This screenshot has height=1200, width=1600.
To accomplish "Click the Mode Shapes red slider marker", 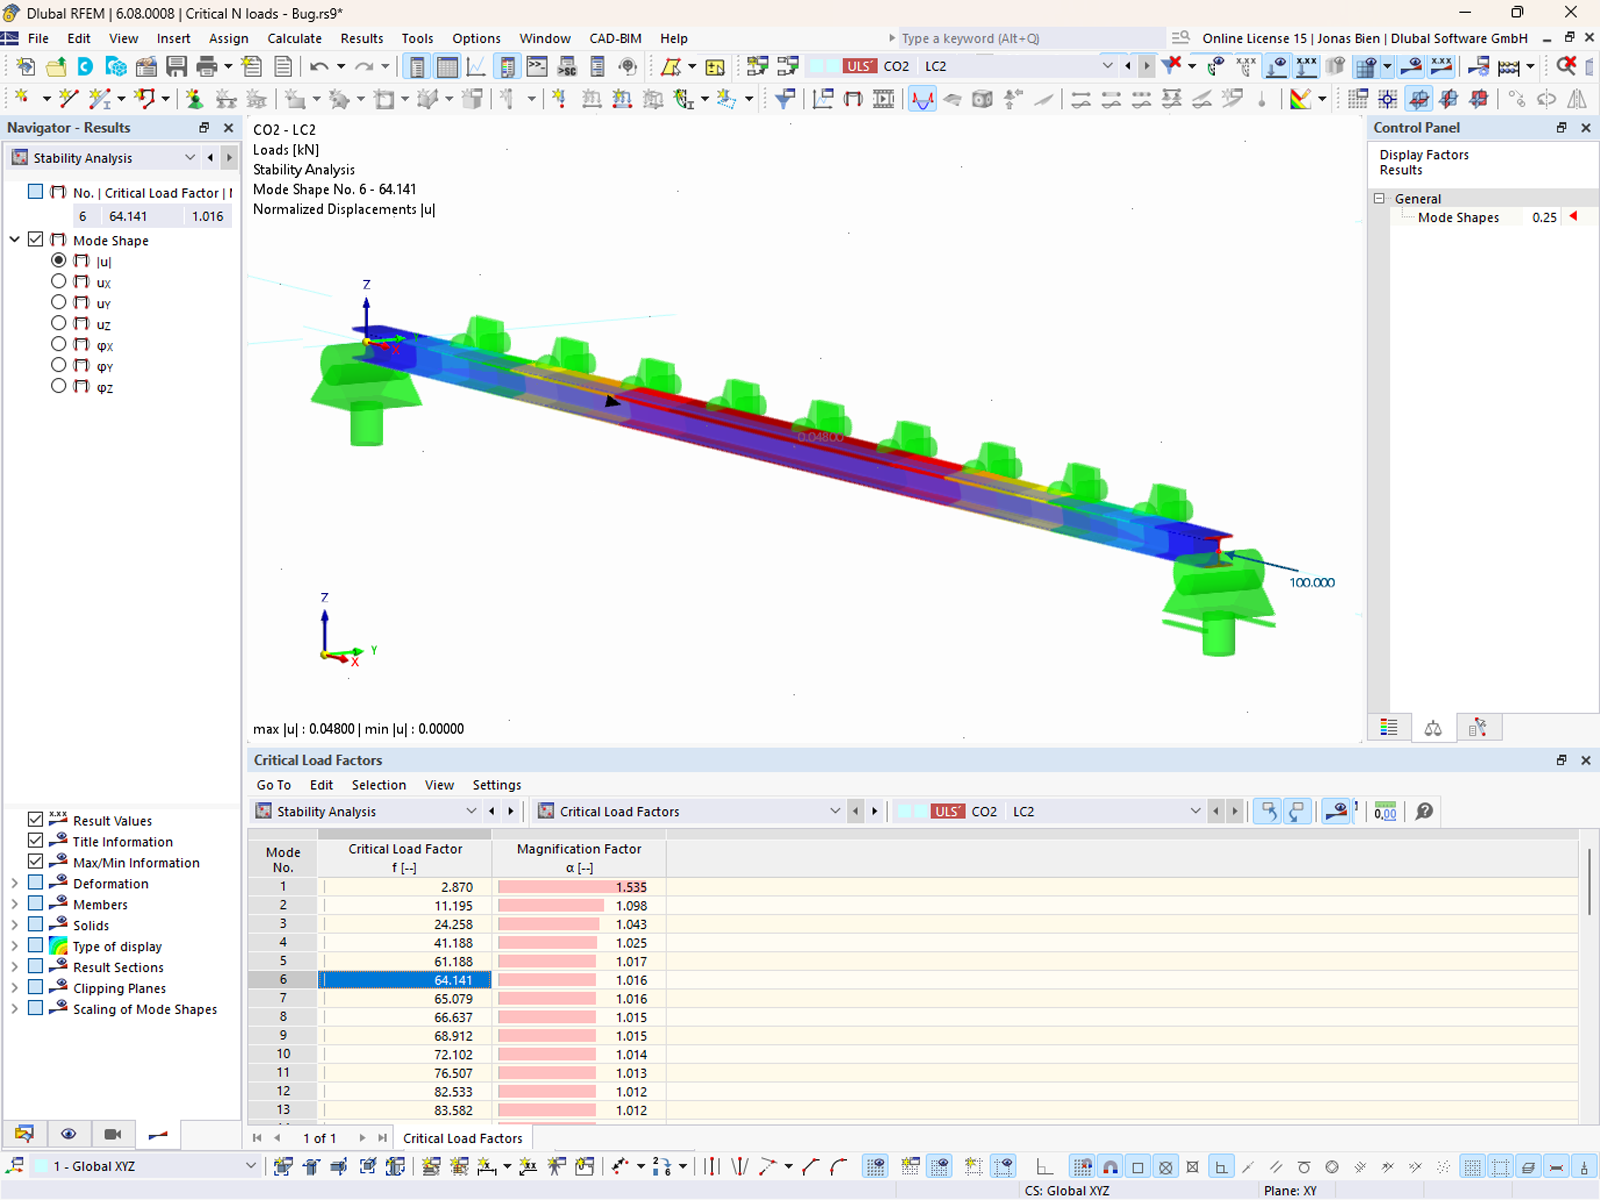I will (1574, 217).
